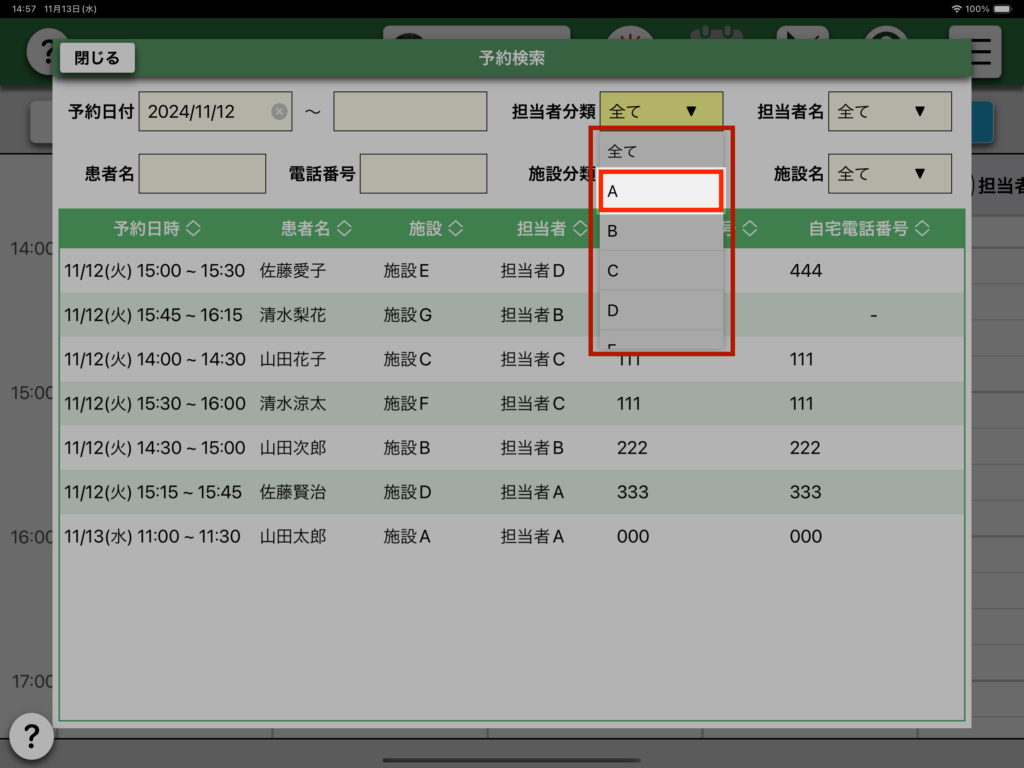Image resolution: width=1024 pixels, height=768 pixels.
Task: Select option D in the dropdown
Action: coord(661,311)
